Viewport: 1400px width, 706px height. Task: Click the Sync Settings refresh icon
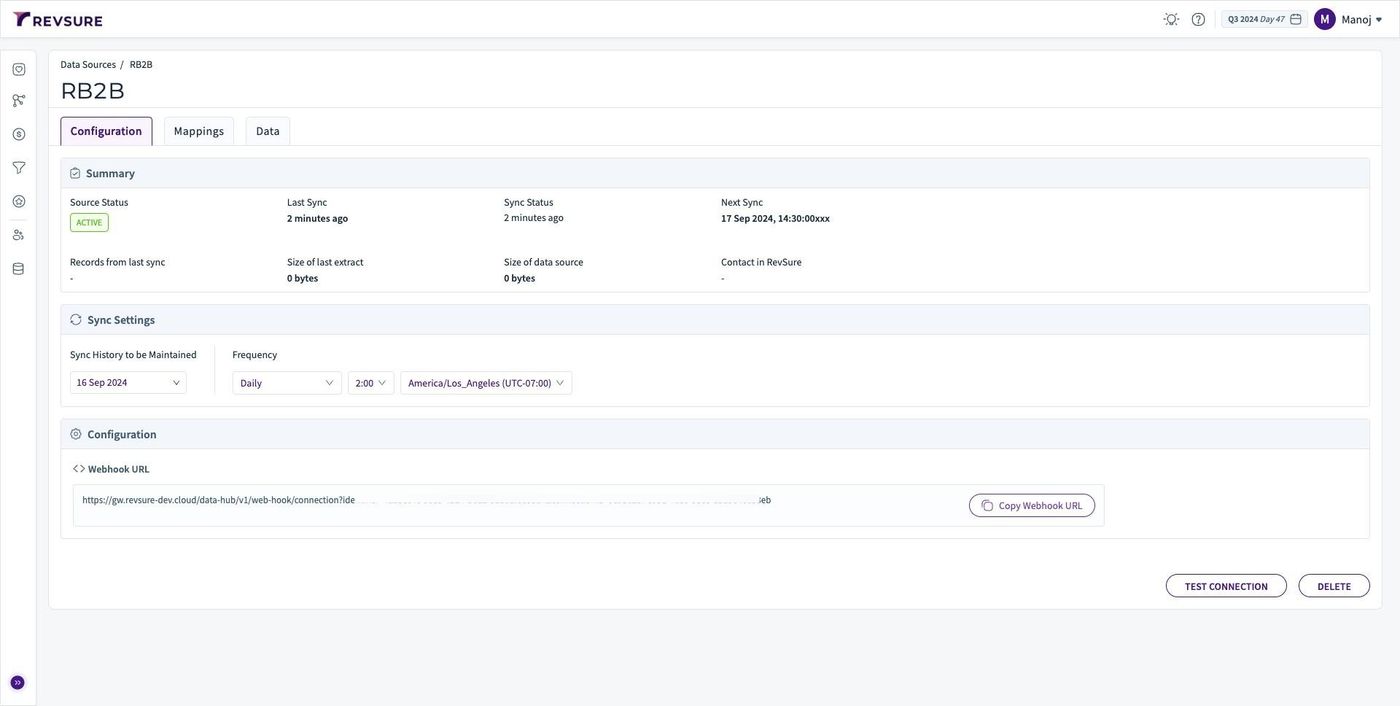click(x=76, y=320)
